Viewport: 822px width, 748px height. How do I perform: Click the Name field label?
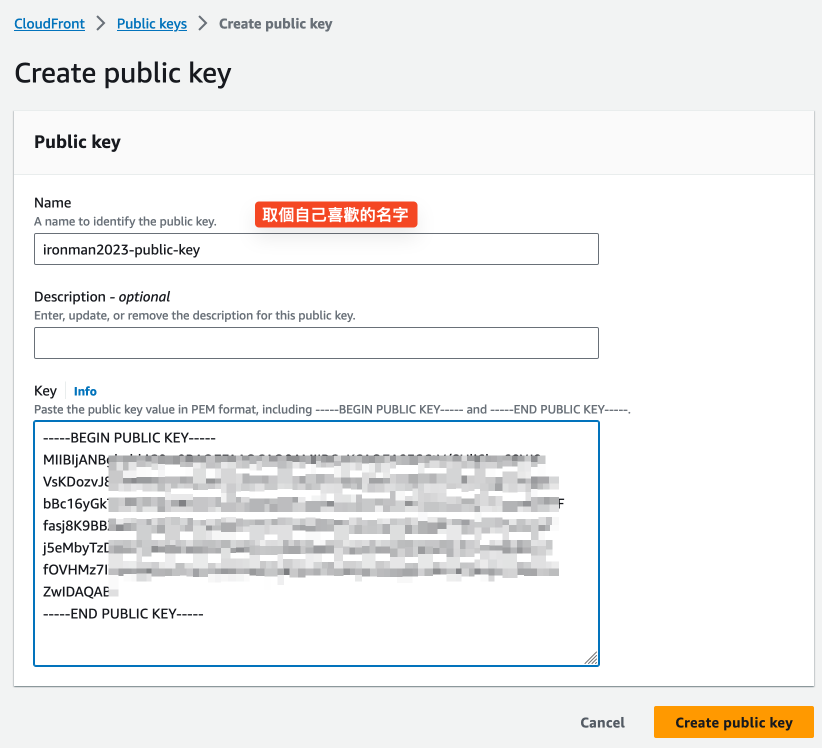click(x=53, y=202)
